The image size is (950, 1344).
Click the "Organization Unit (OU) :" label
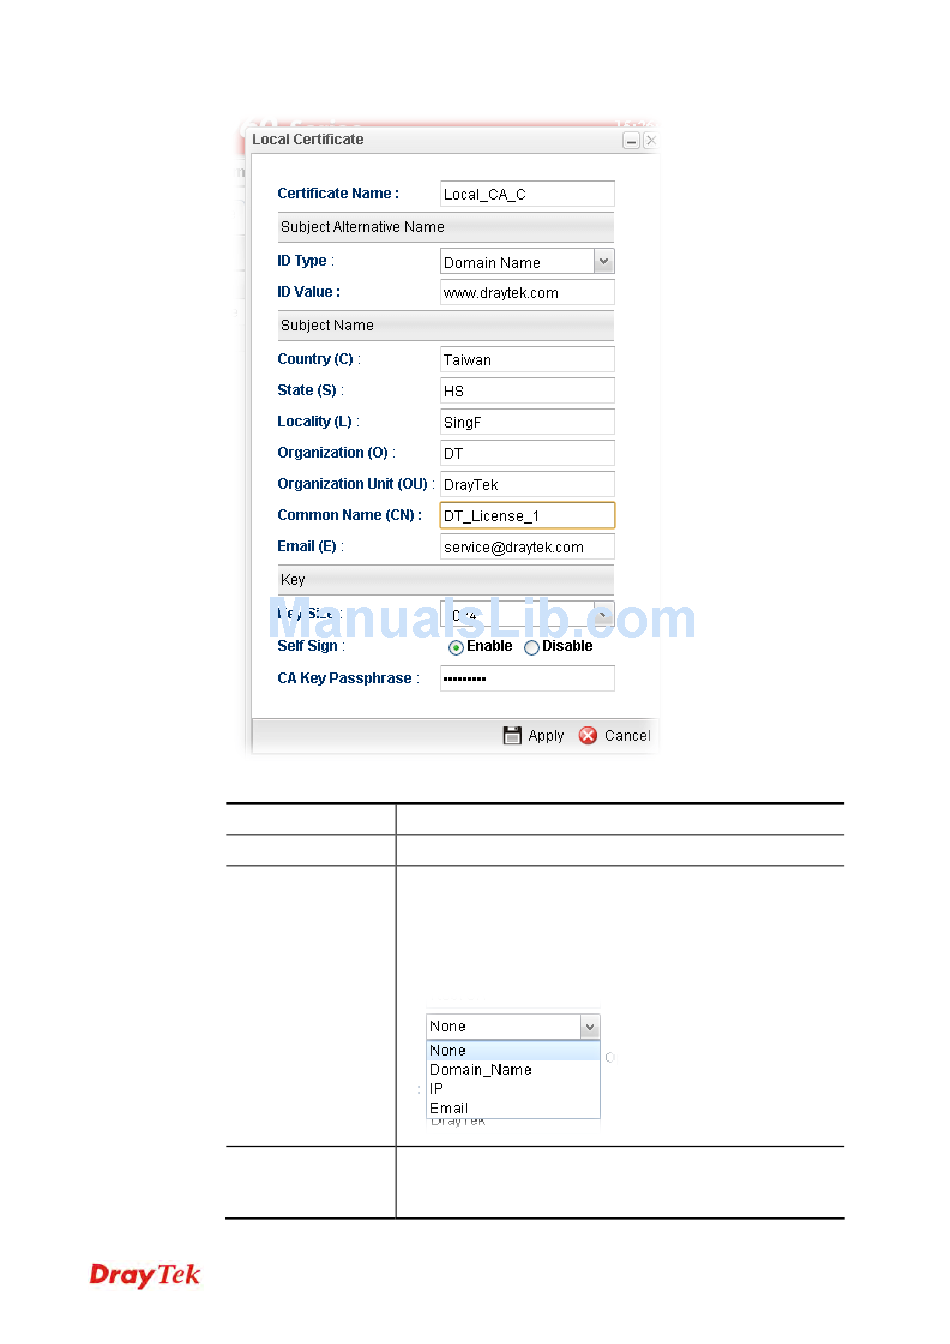coord(356,485)
